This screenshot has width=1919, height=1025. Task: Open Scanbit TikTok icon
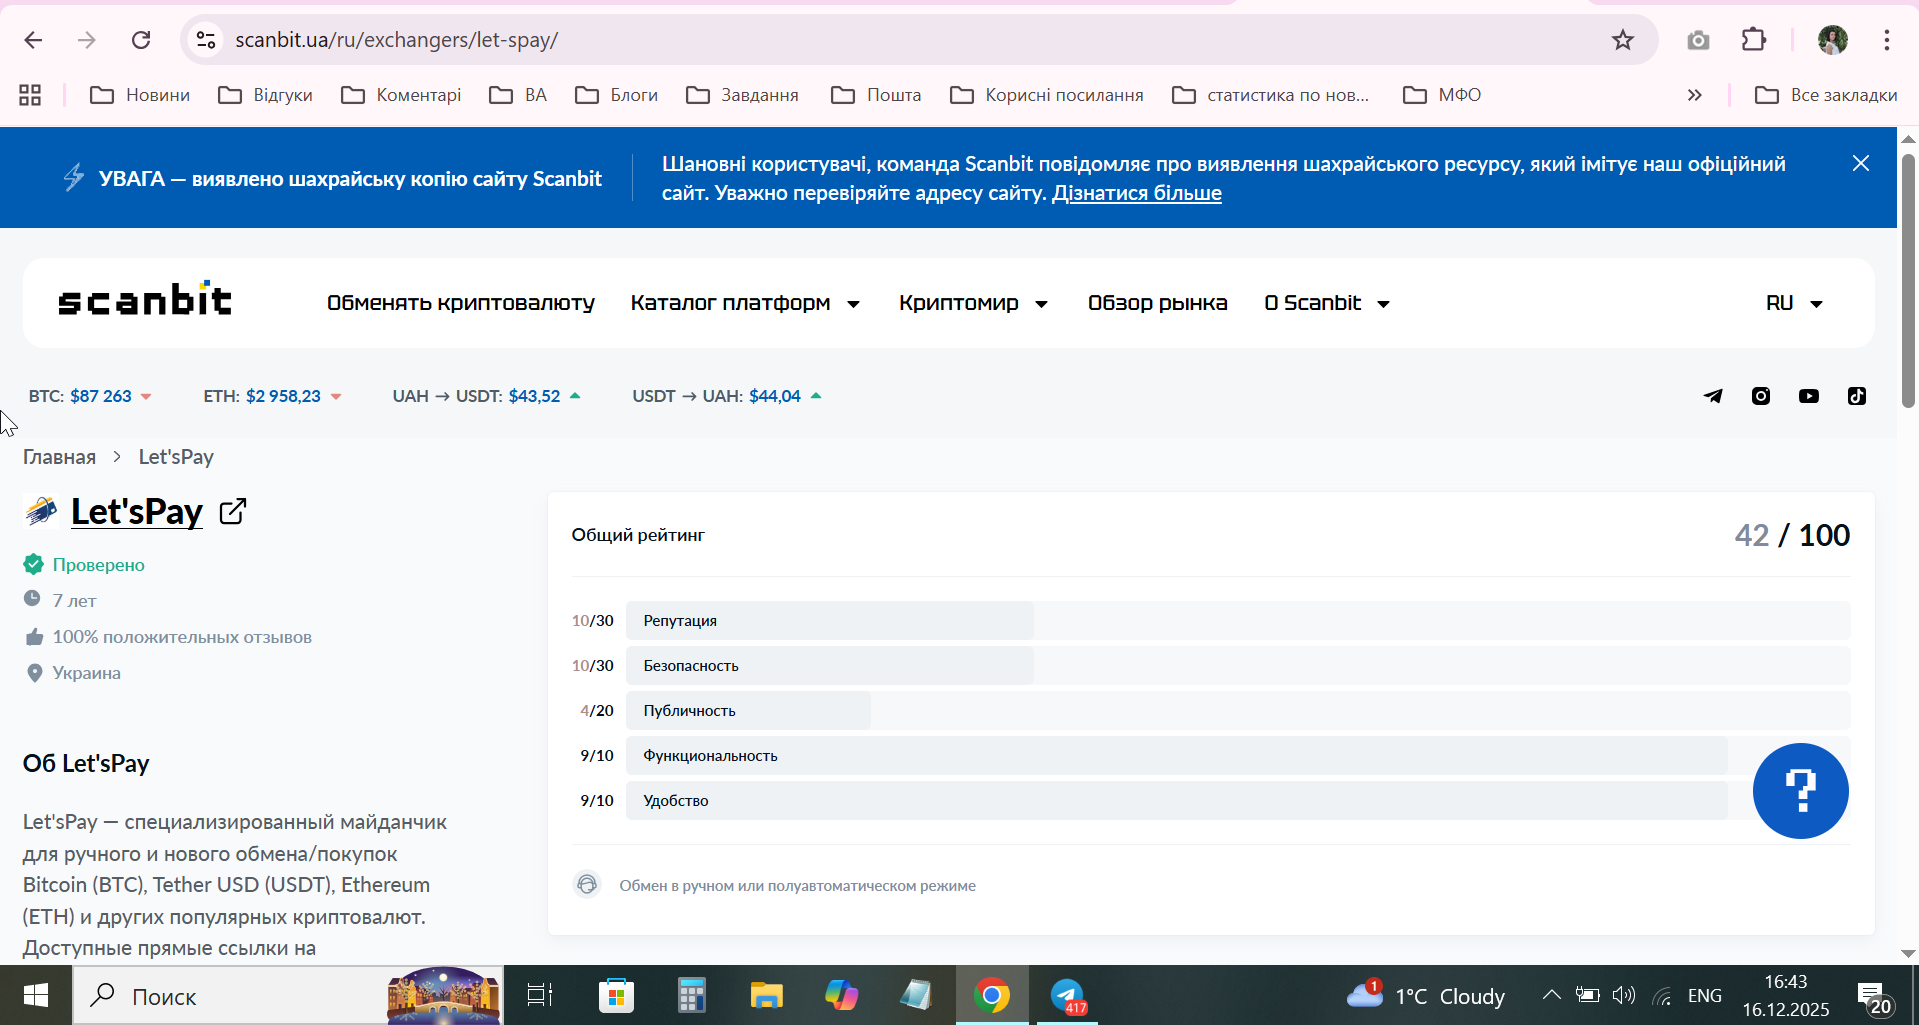pyautogui.click(x=1857, y=396)
